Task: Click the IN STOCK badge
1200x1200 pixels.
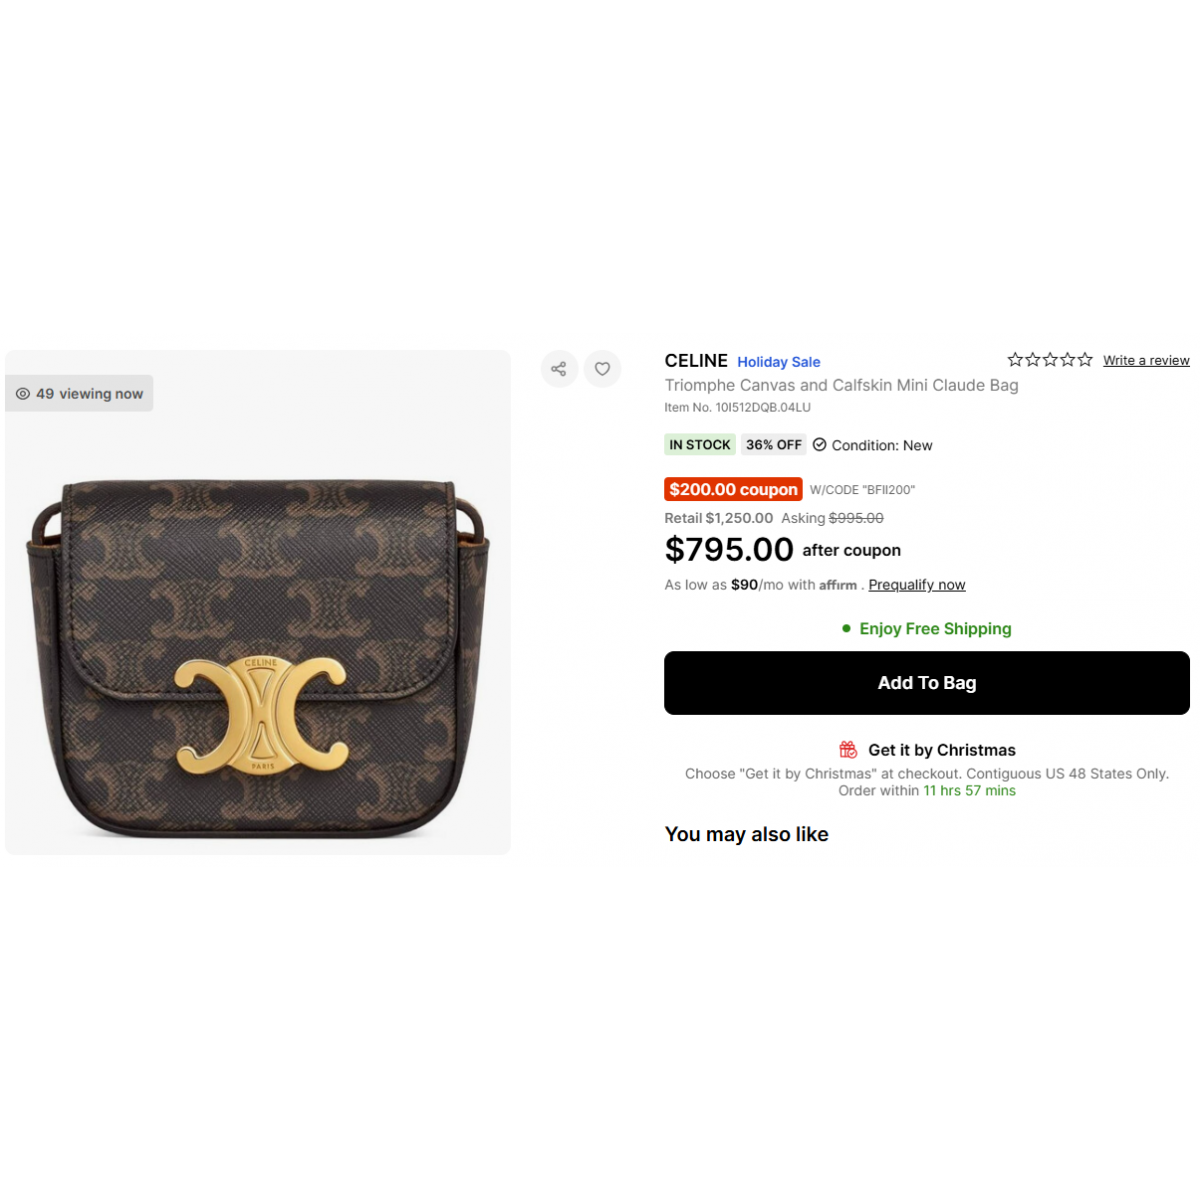Action: [700, 445]
